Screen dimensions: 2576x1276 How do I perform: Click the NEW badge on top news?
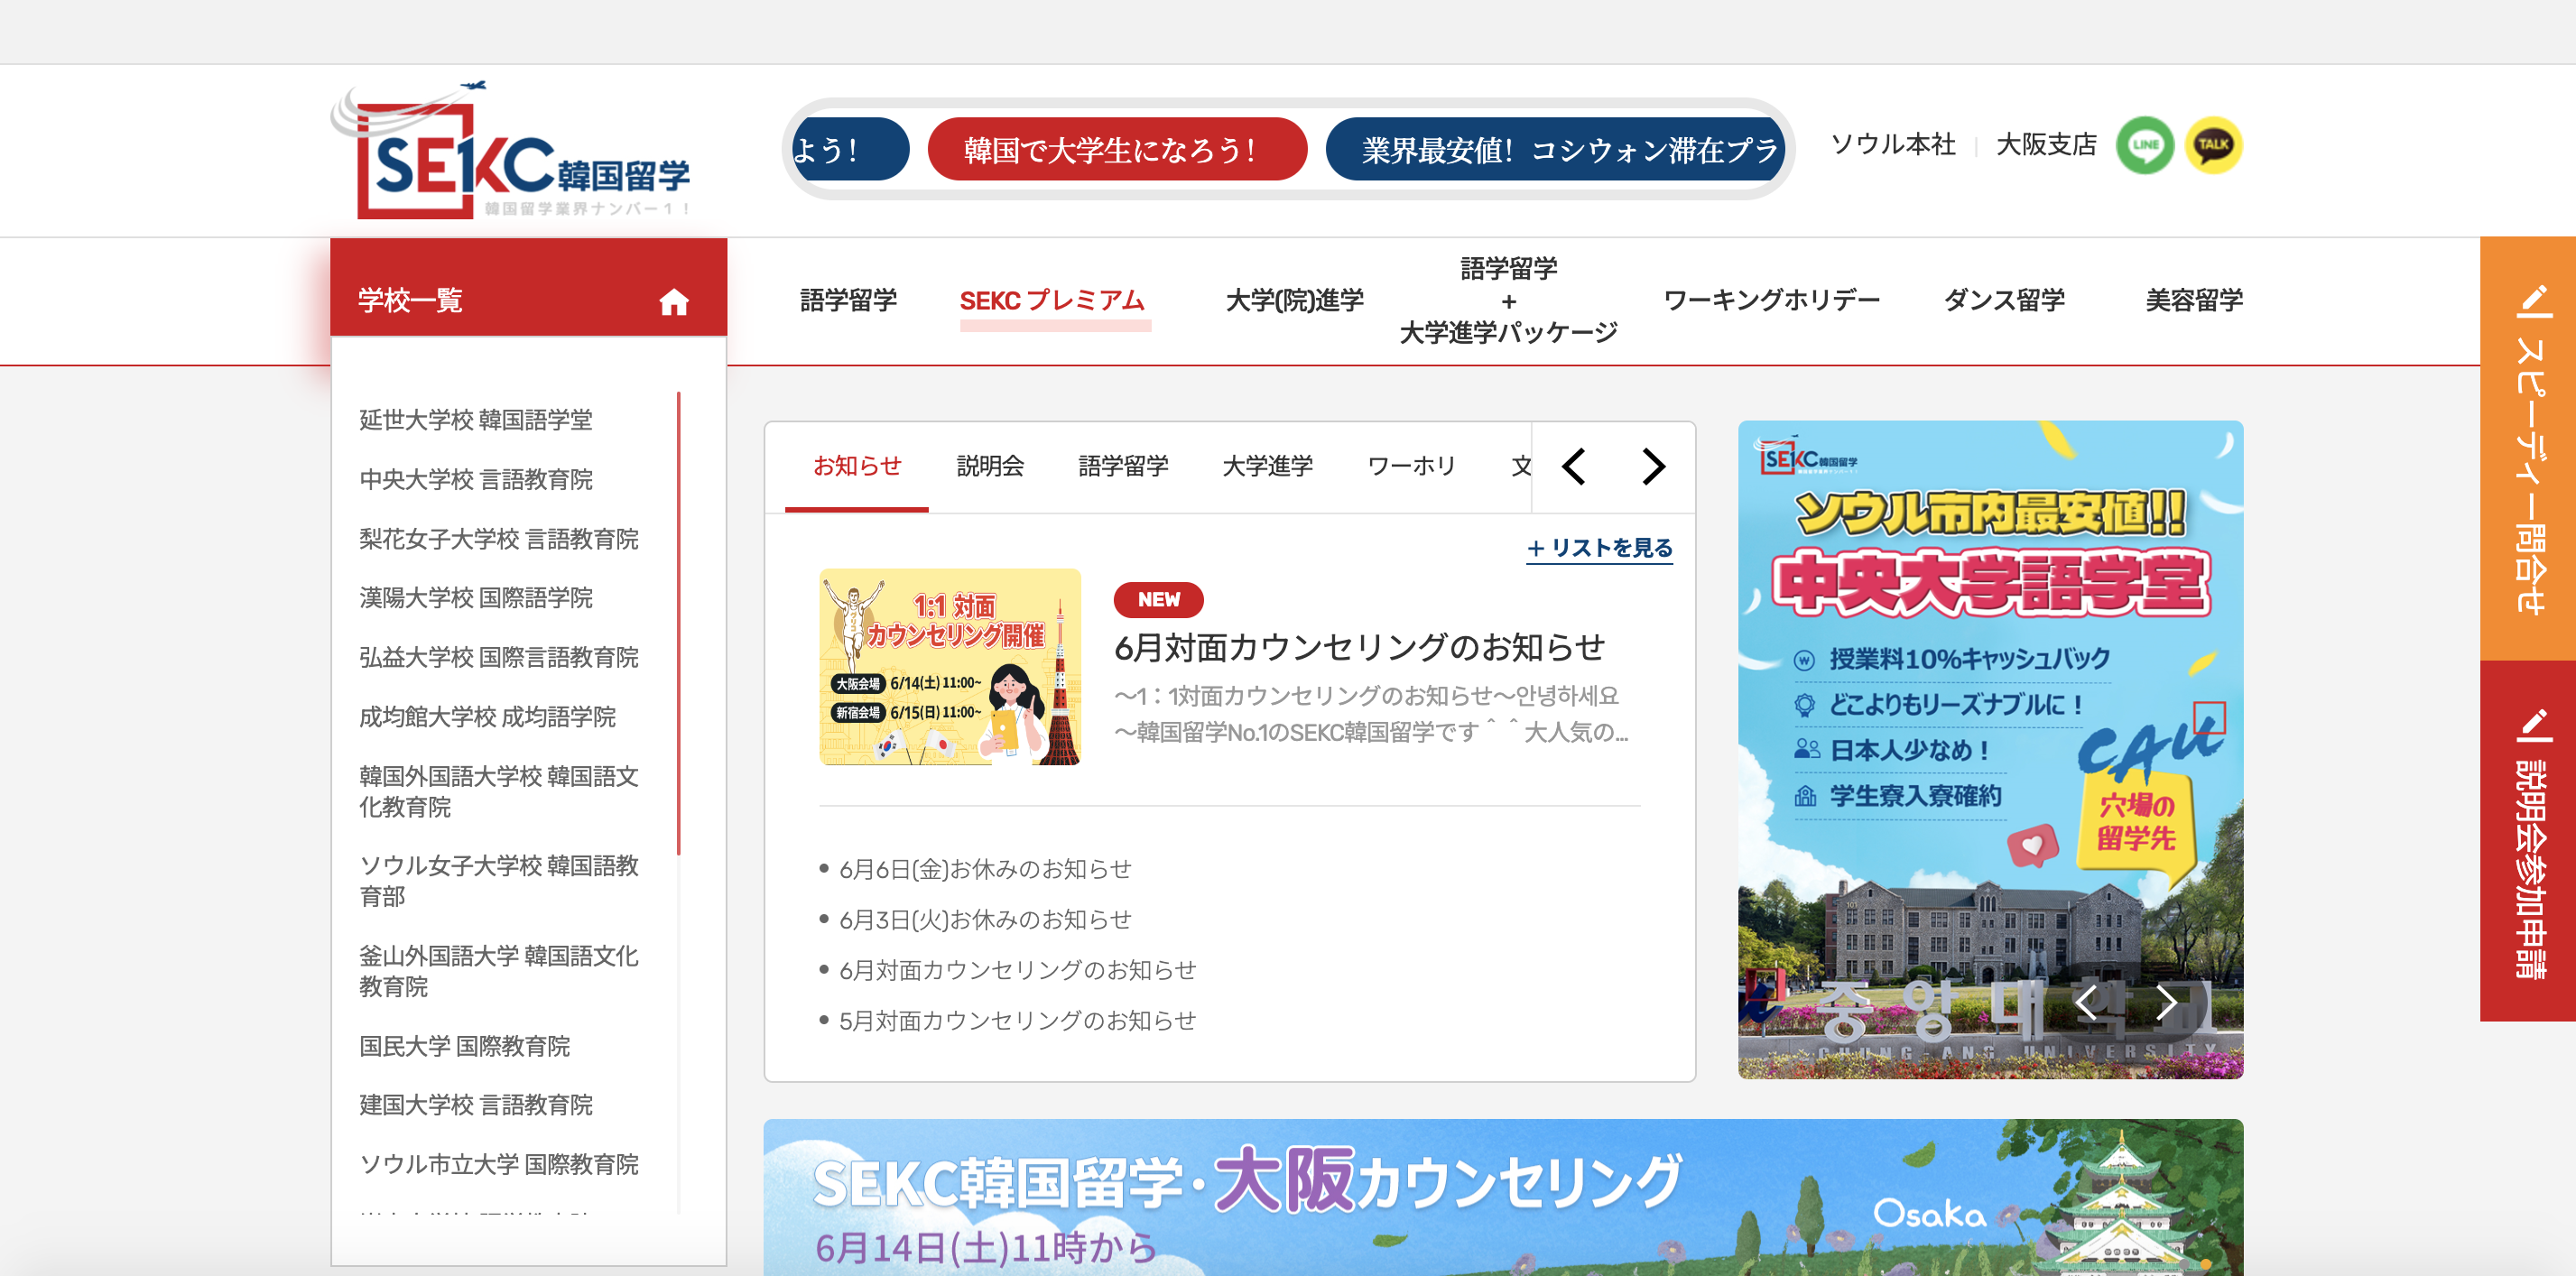[x=1158, y=600]
